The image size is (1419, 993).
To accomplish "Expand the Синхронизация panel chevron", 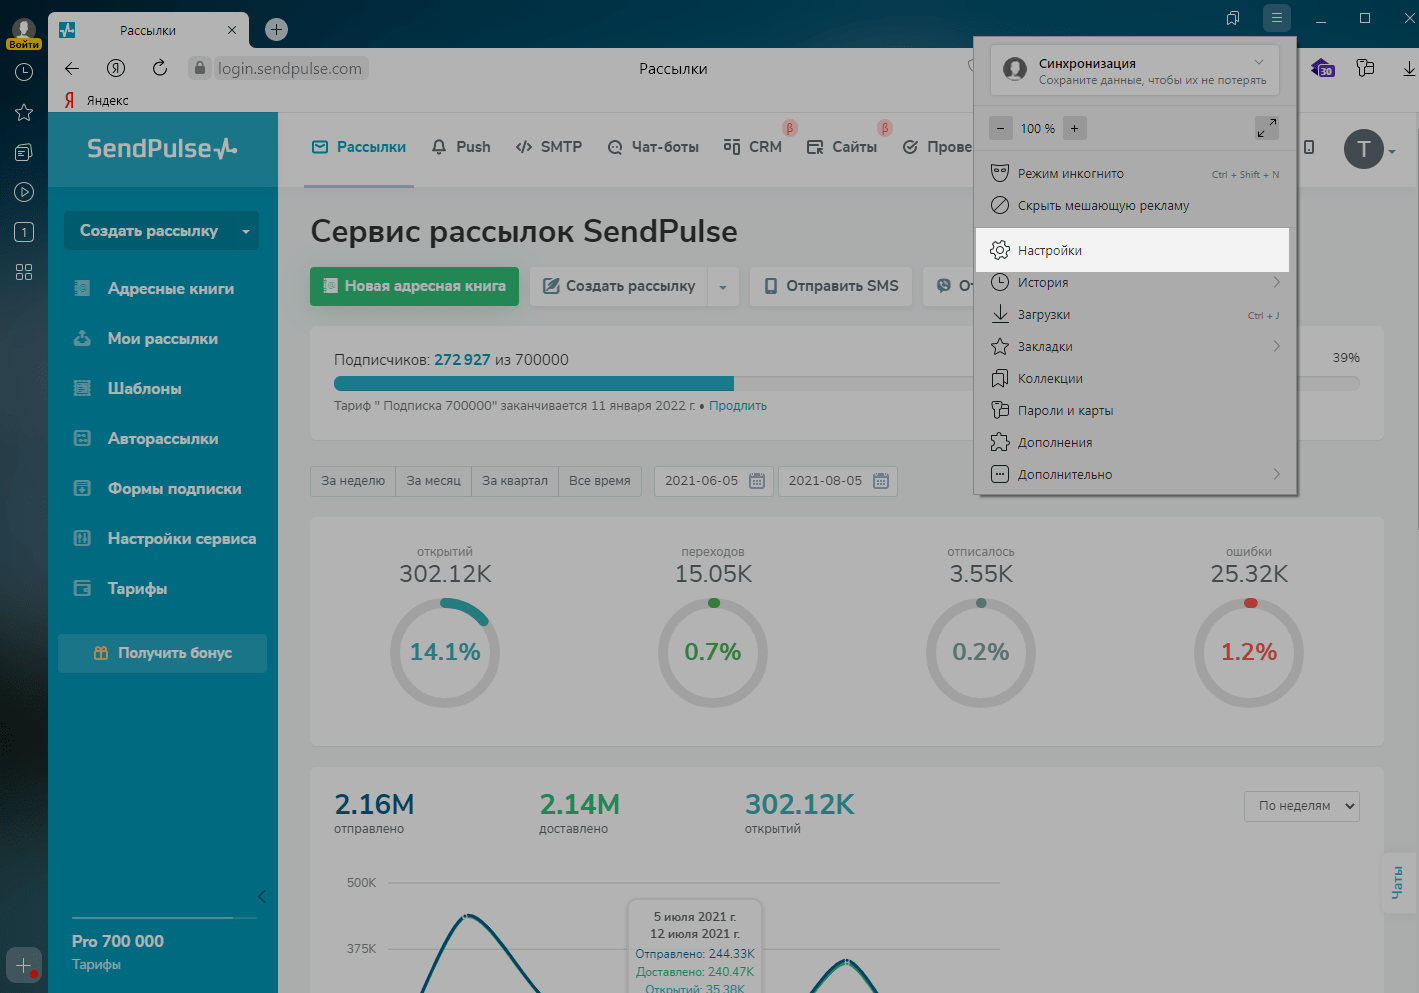I will click(x=1259, y=62).
